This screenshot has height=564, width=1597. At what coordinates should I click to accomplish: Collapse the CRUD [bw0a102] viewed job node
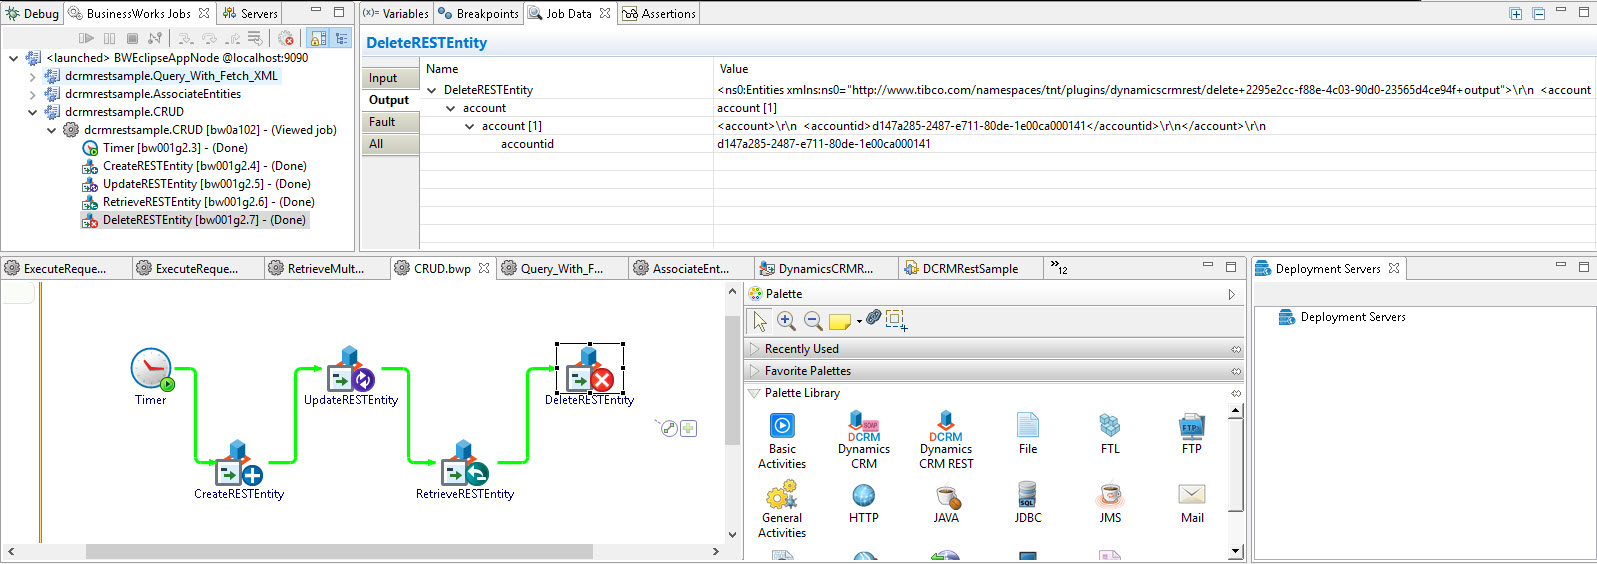pos(51,130)
